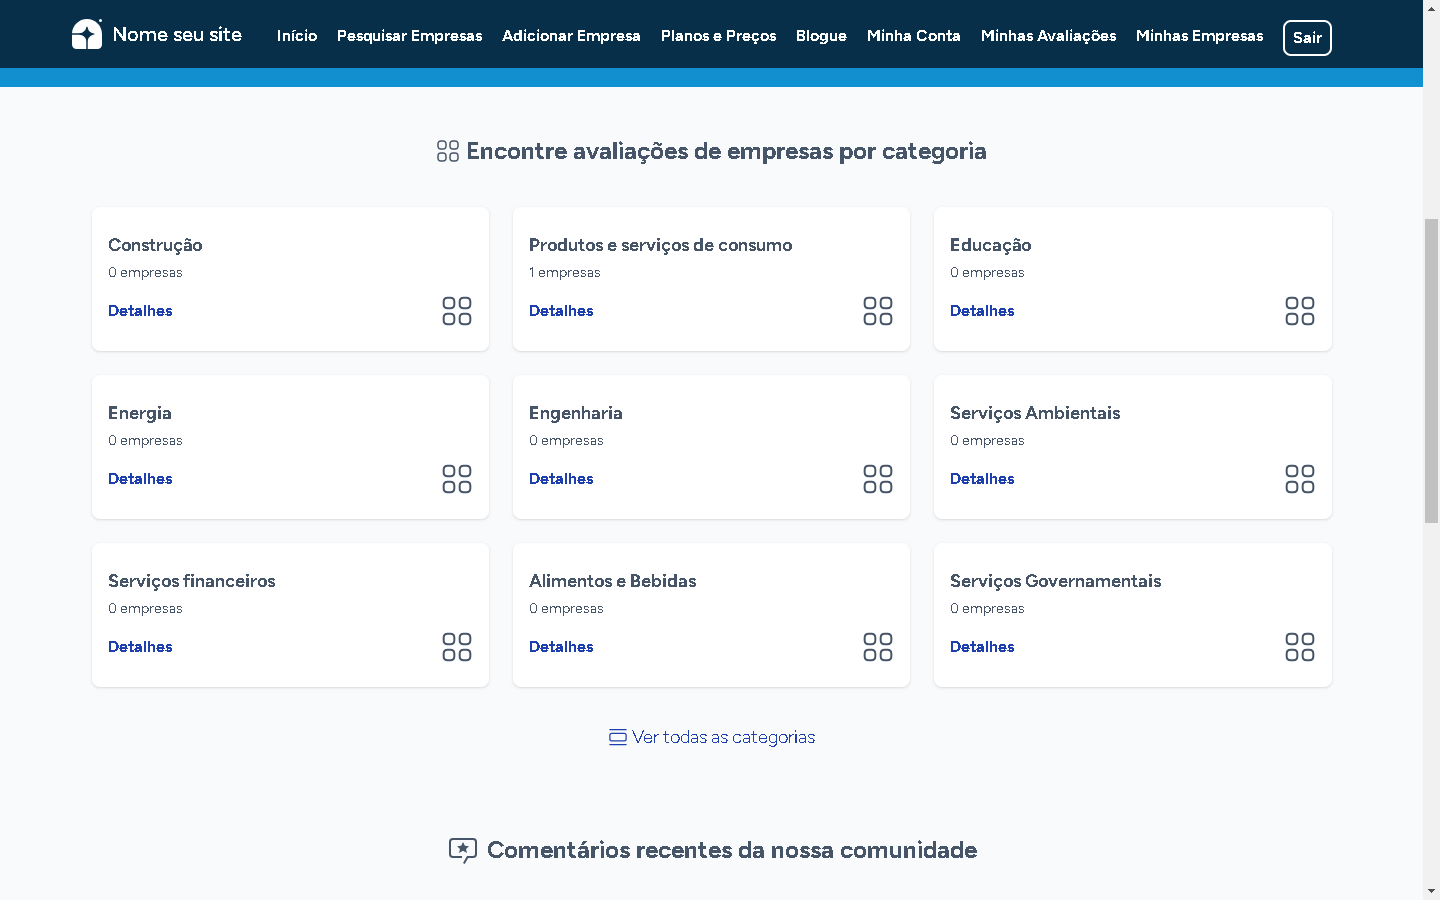The image size is (1440, 900).
Task: Click grid icon on Produtos e serviços card
Action: [878, 311]
